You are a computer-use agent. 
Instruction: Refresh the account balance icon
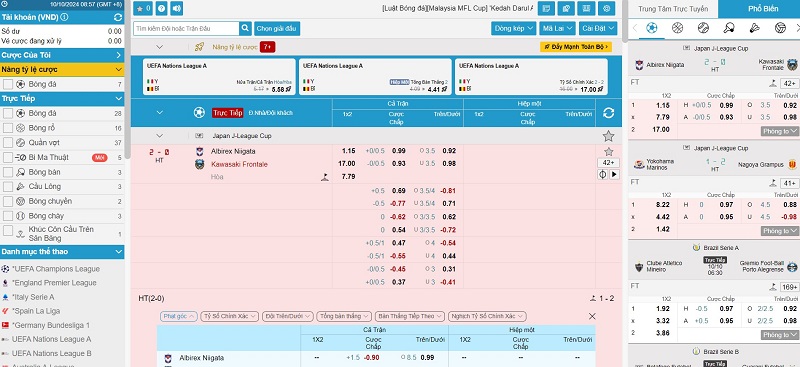coord(118,17)
